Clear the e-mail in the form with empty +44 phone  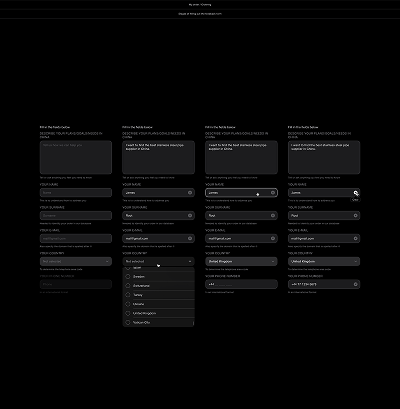(273, 238)
